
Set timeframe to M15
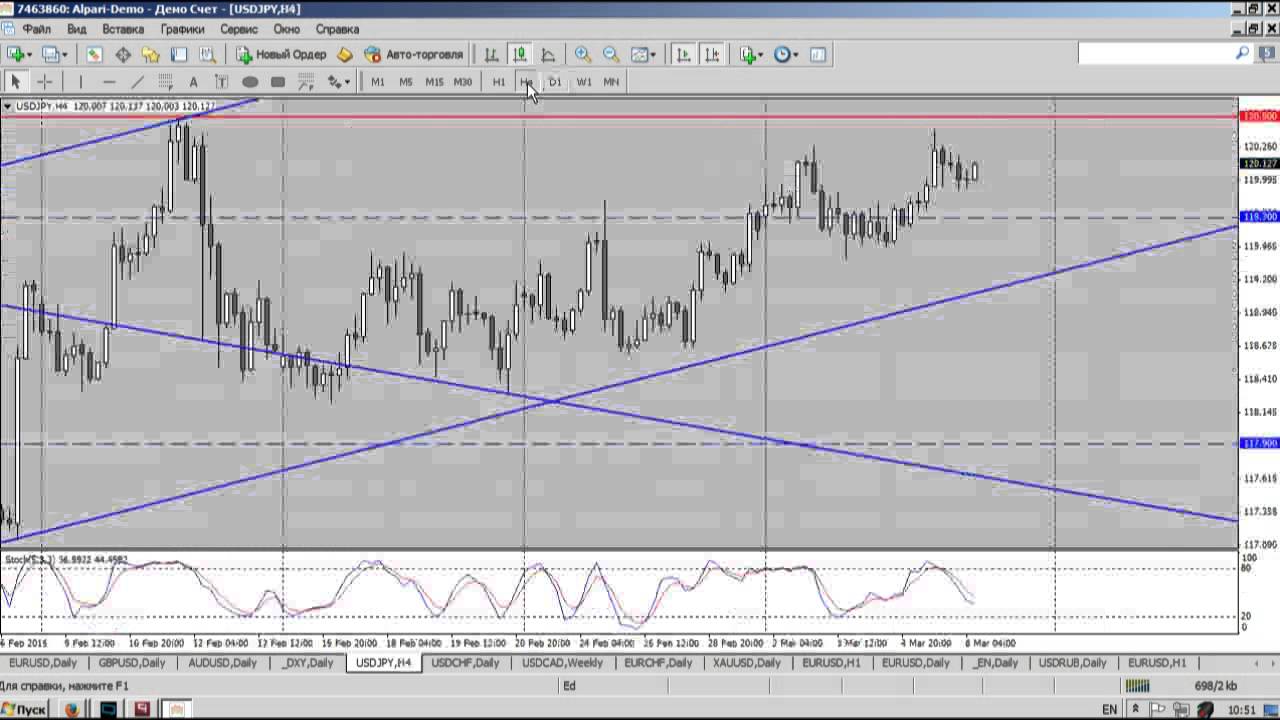pos(434,82)
